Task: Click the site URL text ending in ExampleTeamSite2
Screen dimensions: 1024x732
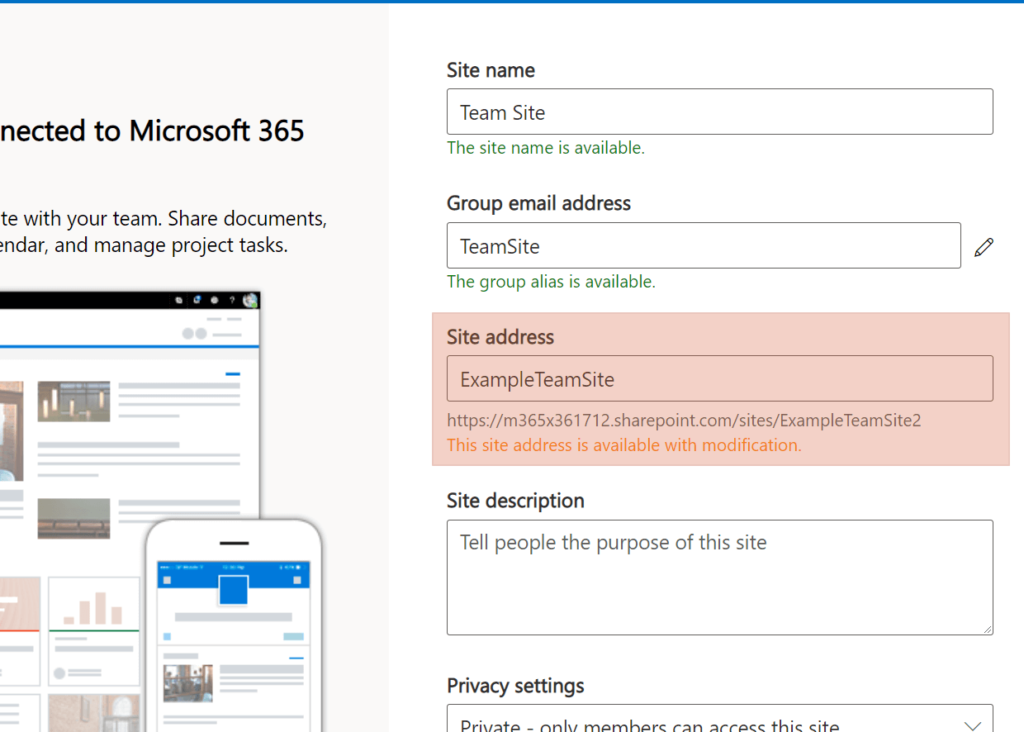Action: point(684,420)
